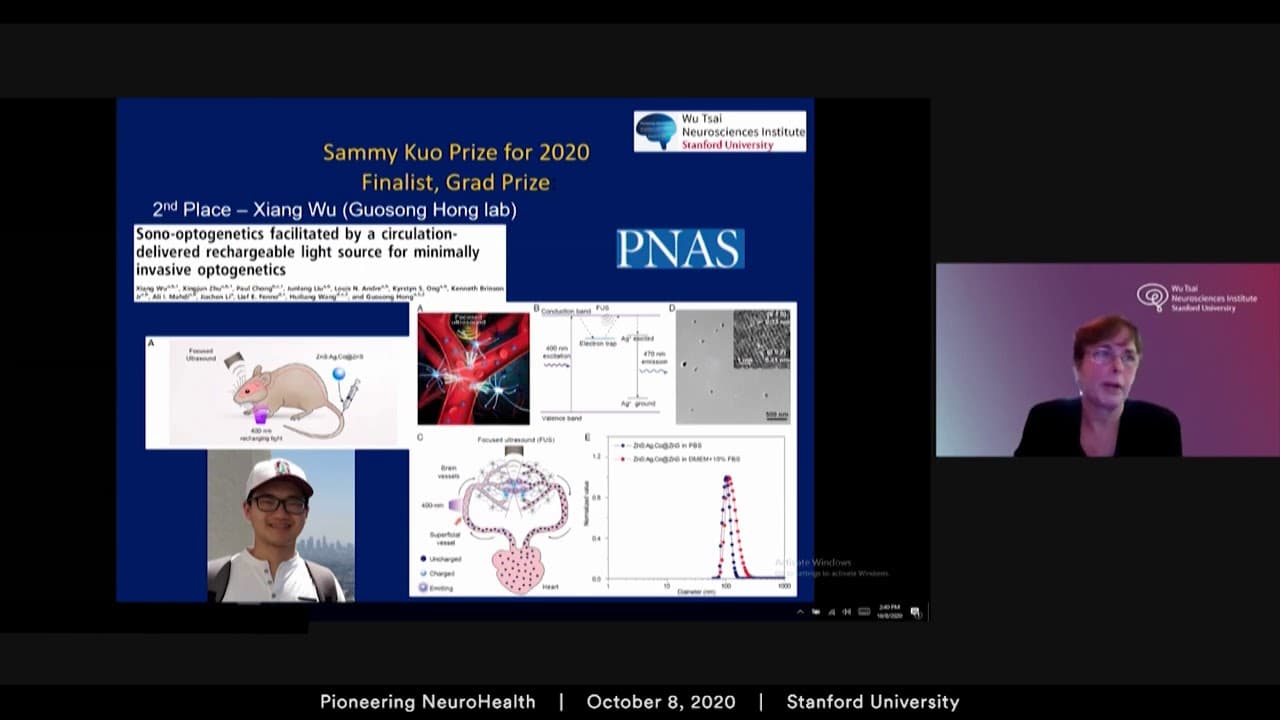Open the touch keyboard icon in the tray
The height and width of the screenshot is (720, 1280).
pos(864,612)
